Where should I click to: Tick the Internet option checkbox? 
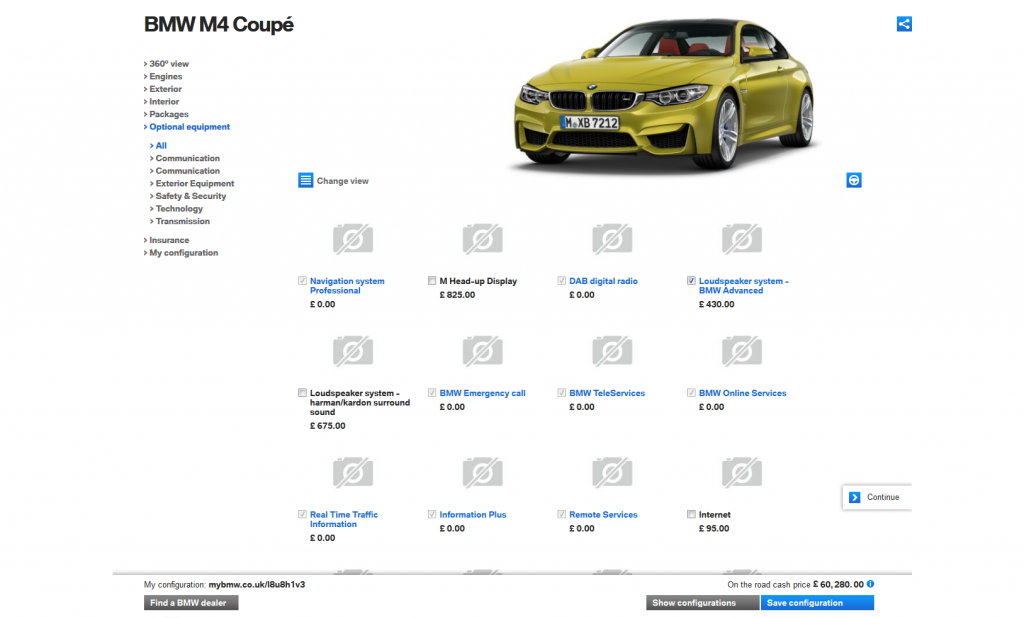click(x=692, y=515)
